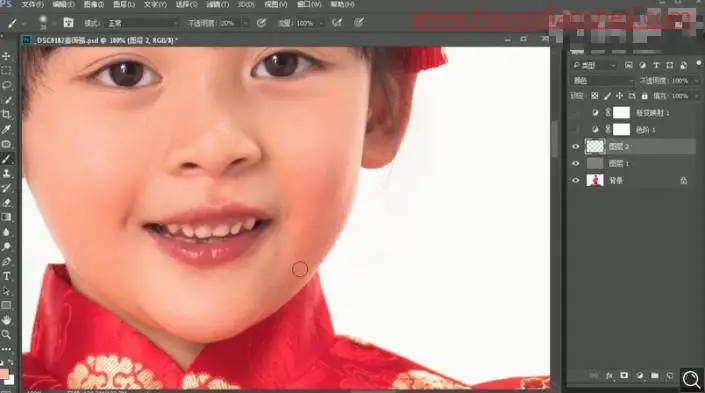This screenshot has width=705, height=393.
Task: Select the Path Selection tool
Action: 6,291
